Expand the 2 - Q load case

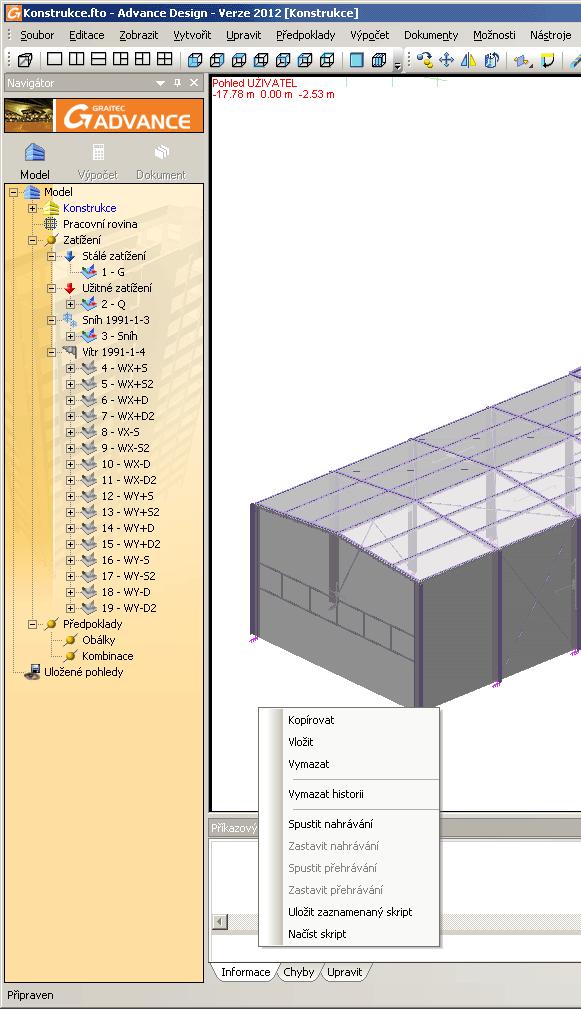(71, 304)
